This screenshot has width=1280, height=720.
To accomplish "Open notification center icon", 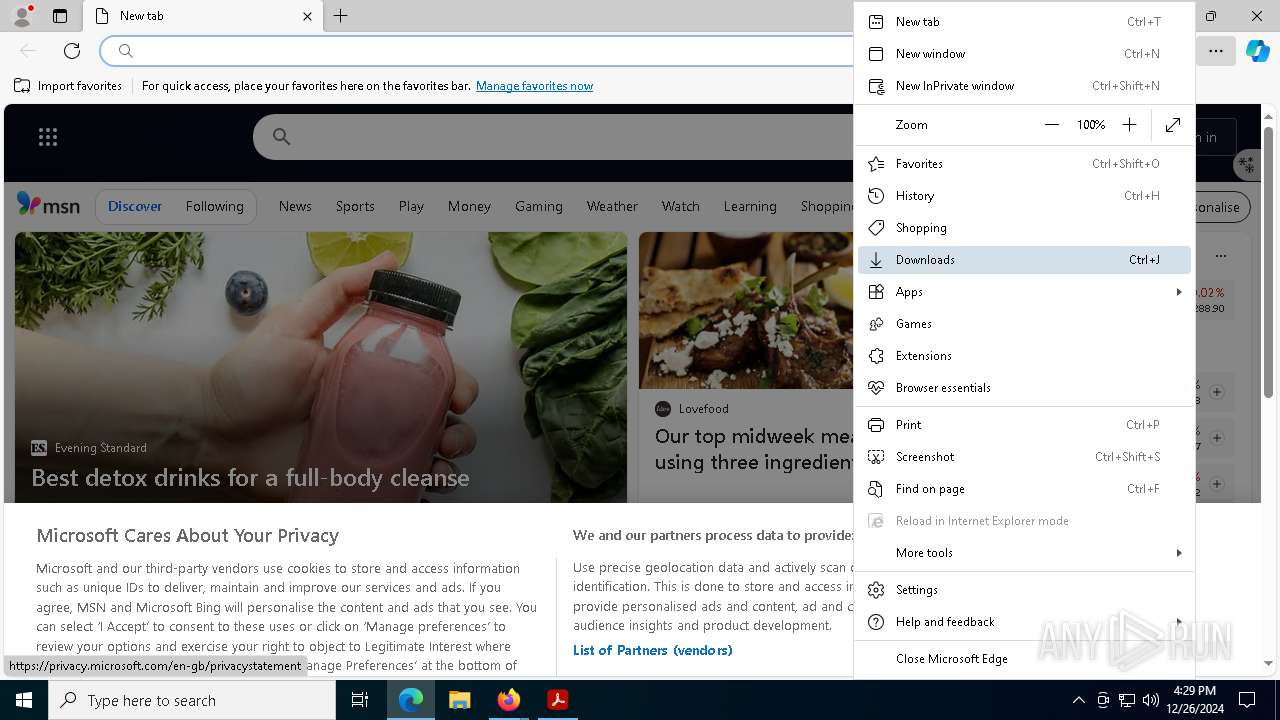I will click(x=1247, y=700).
